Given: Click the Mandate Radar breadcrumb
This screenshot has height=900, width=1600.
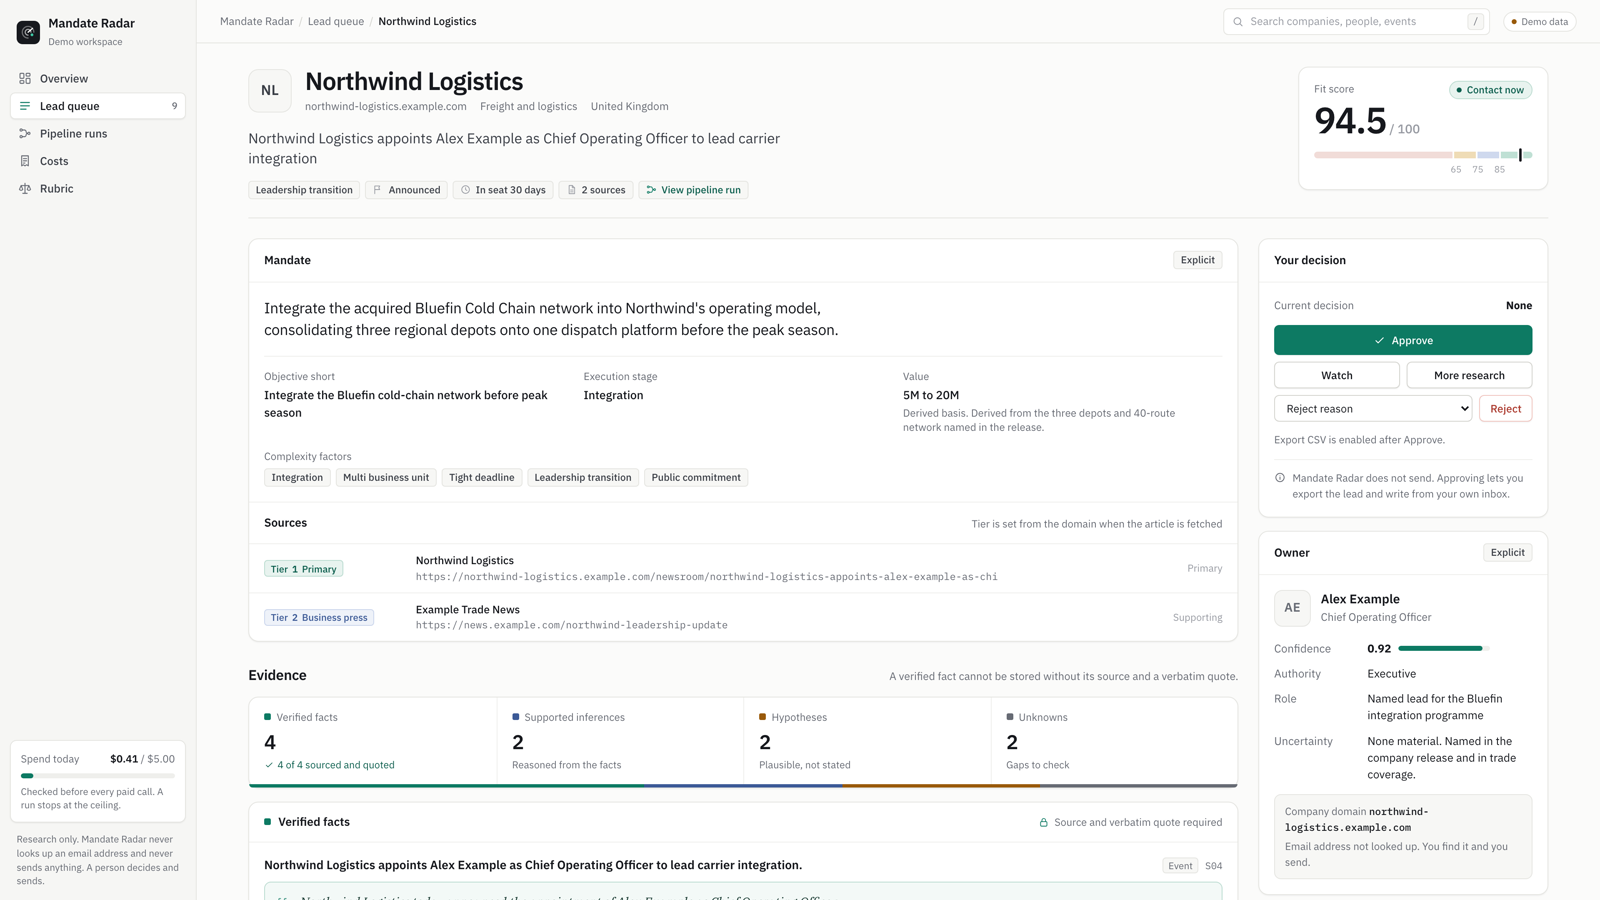Looking at the screenshot, I should (257, 21).
